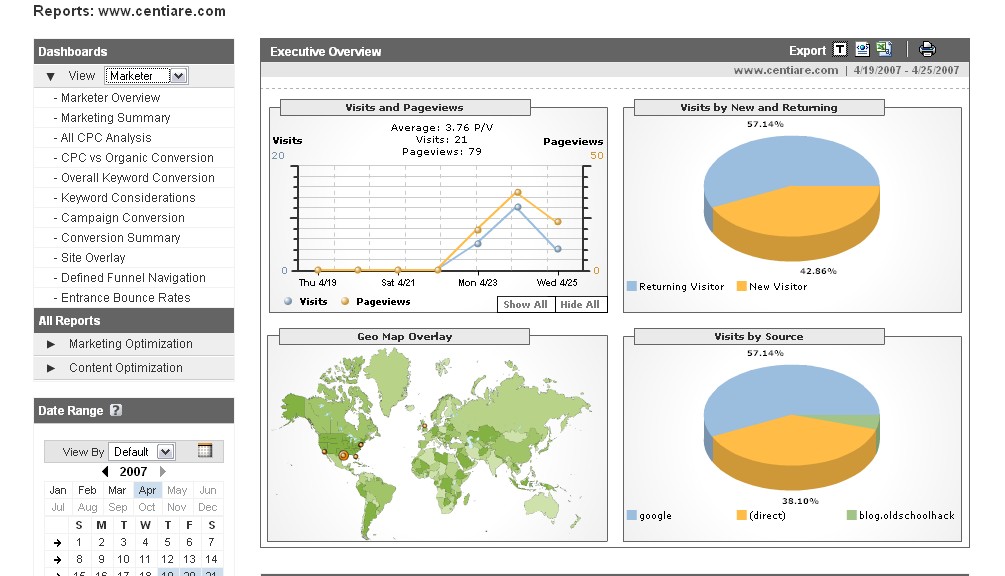The width and height of the screenshot is (1005, 576).
Task: Open CPC vs Organic Conversion report
Action: pyautogui.click(x=137, y=158)
